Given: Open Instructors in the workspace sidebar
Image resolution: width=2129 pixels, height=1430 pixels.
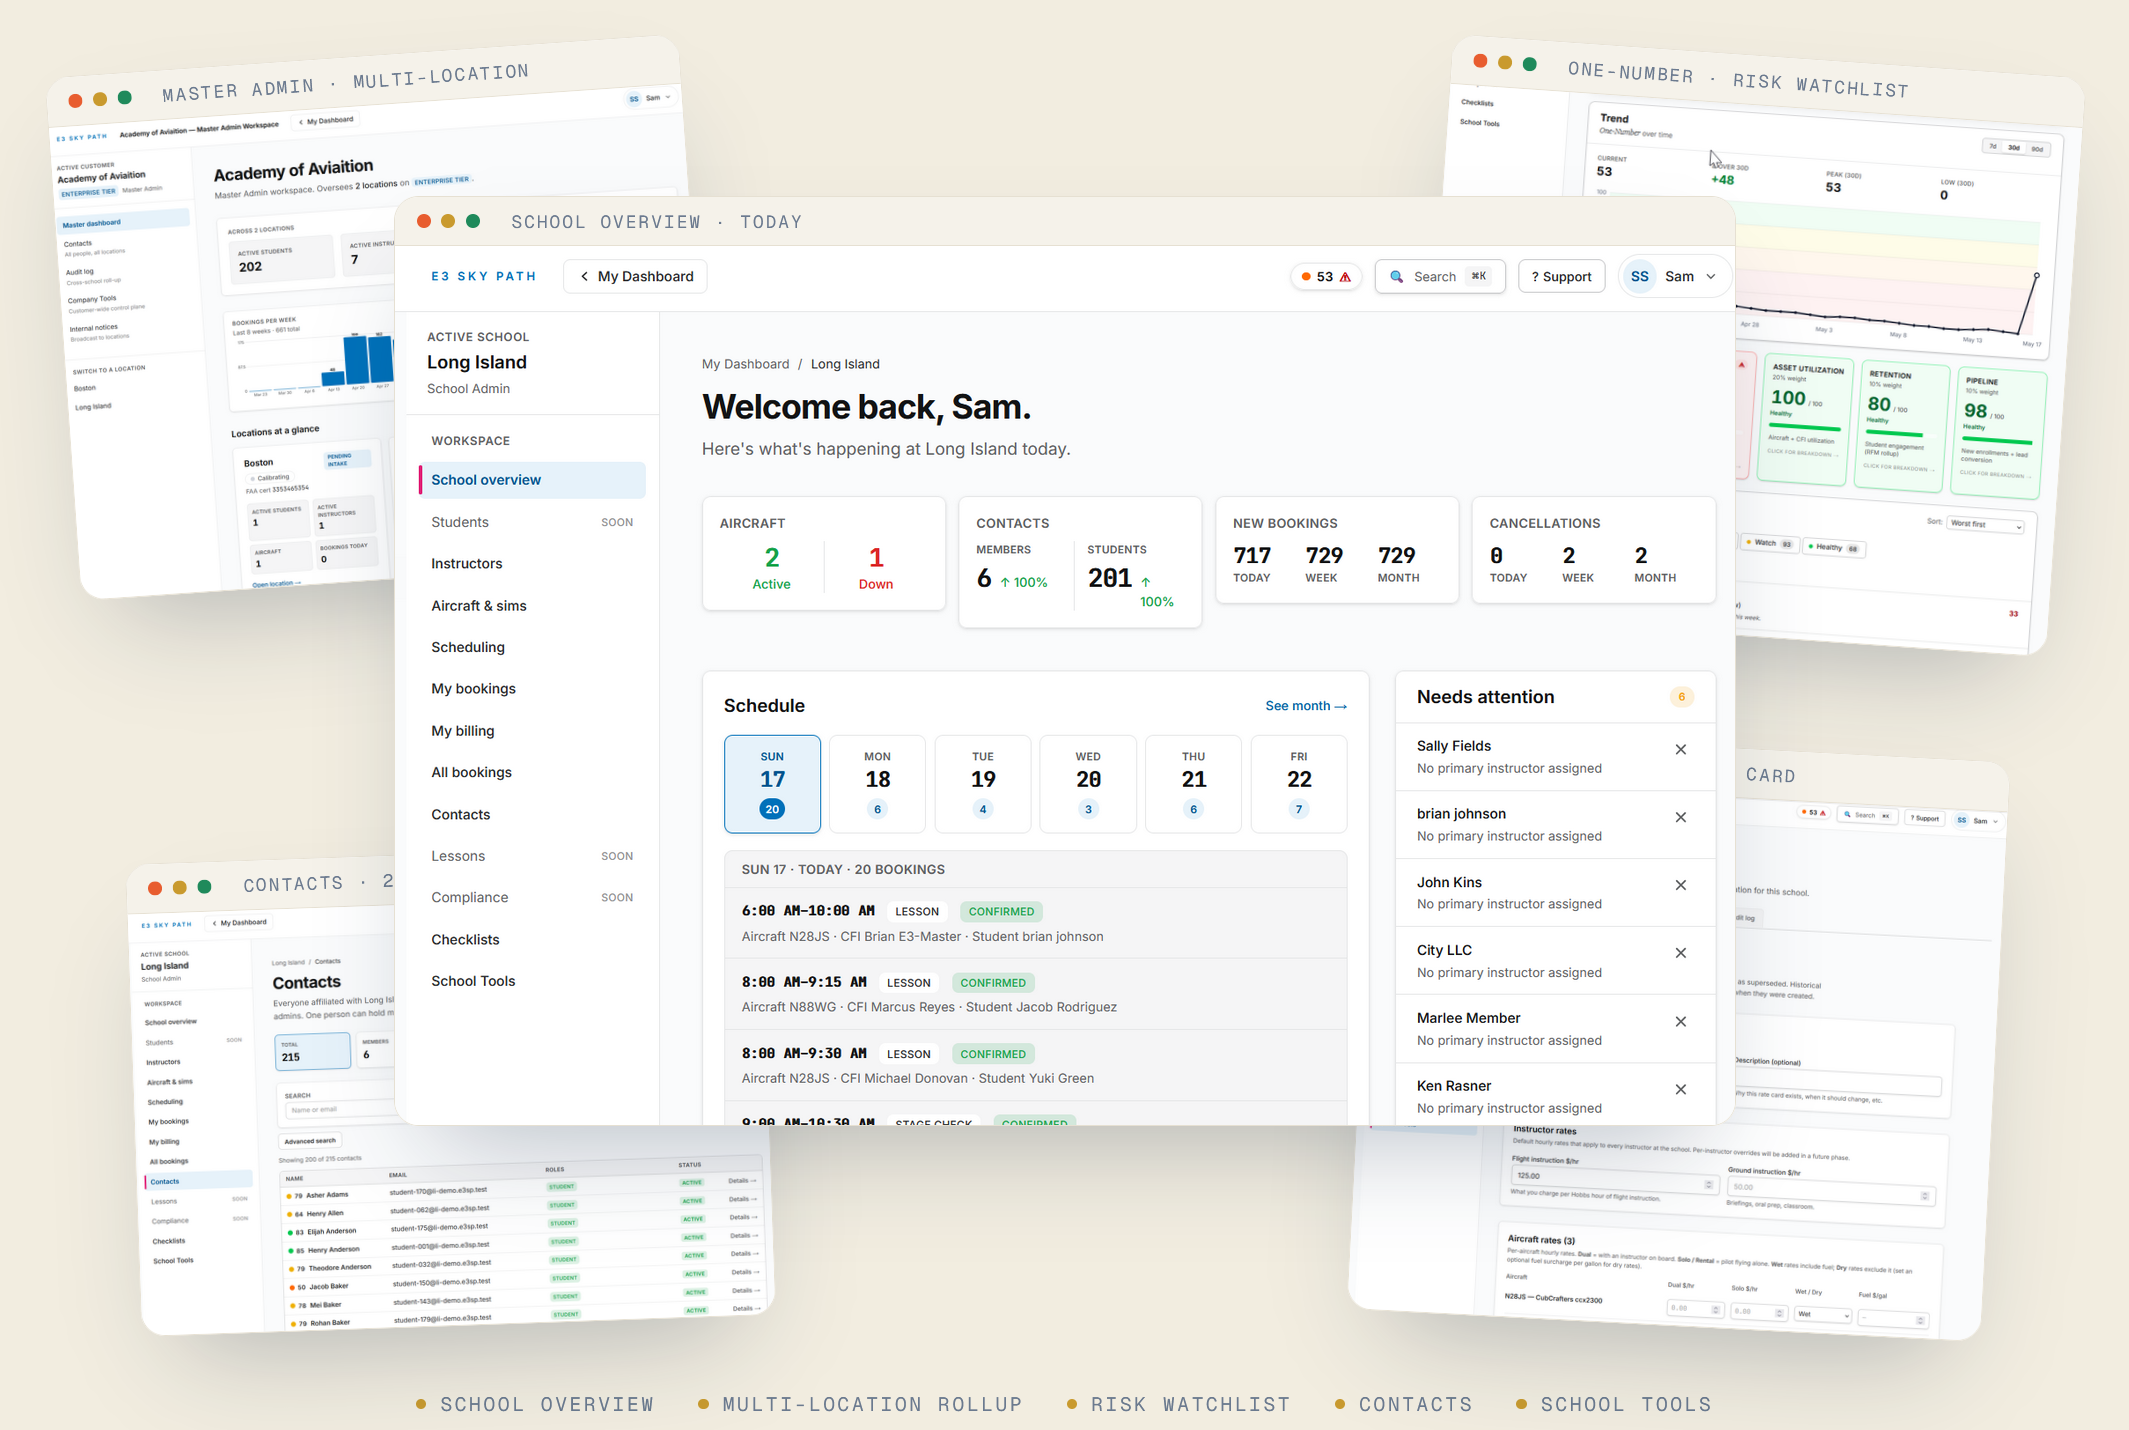Looking at the screenshot, I should click(x=532, y=564).
